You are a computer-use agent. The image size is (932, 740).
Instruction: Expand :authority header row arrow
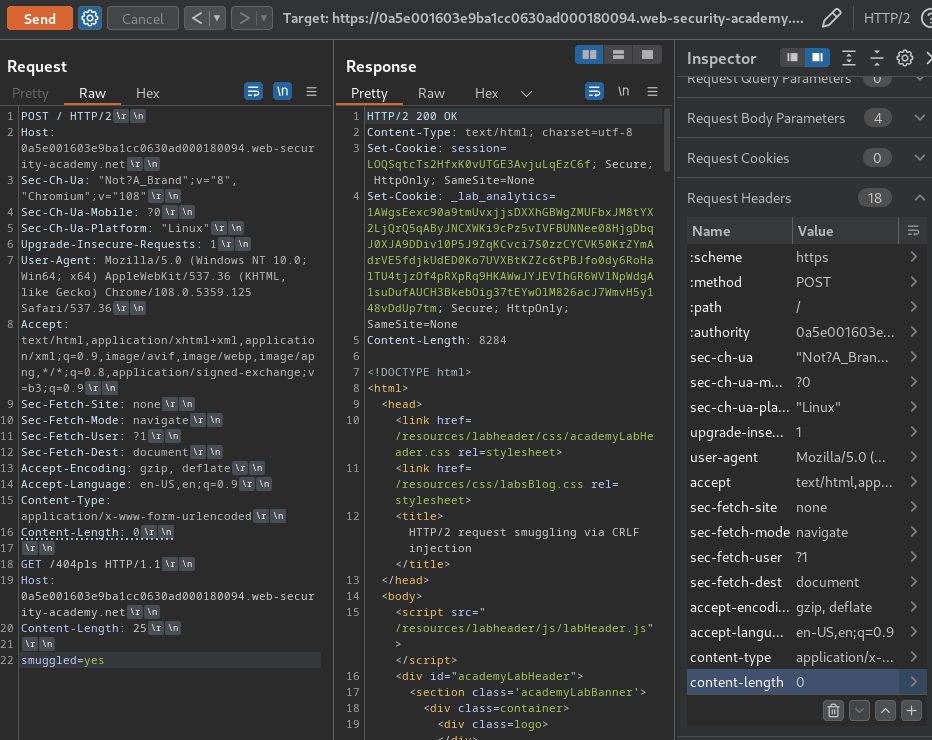pos(914,332)
